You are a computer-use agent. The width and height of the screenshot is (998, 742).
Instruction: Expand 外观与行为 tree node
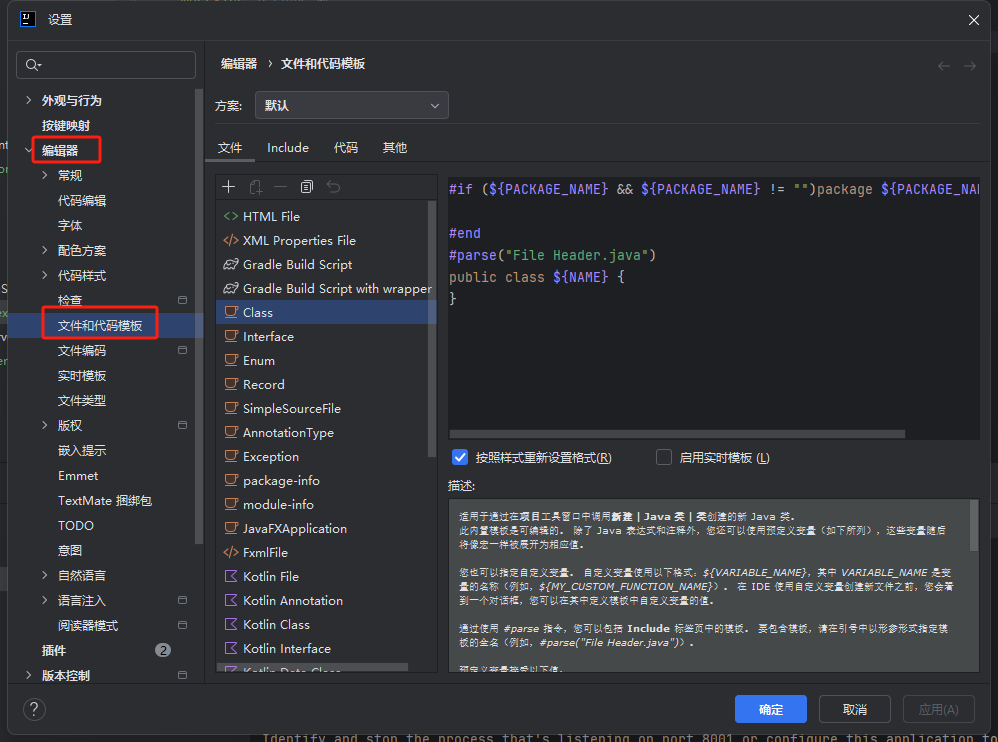28,100
